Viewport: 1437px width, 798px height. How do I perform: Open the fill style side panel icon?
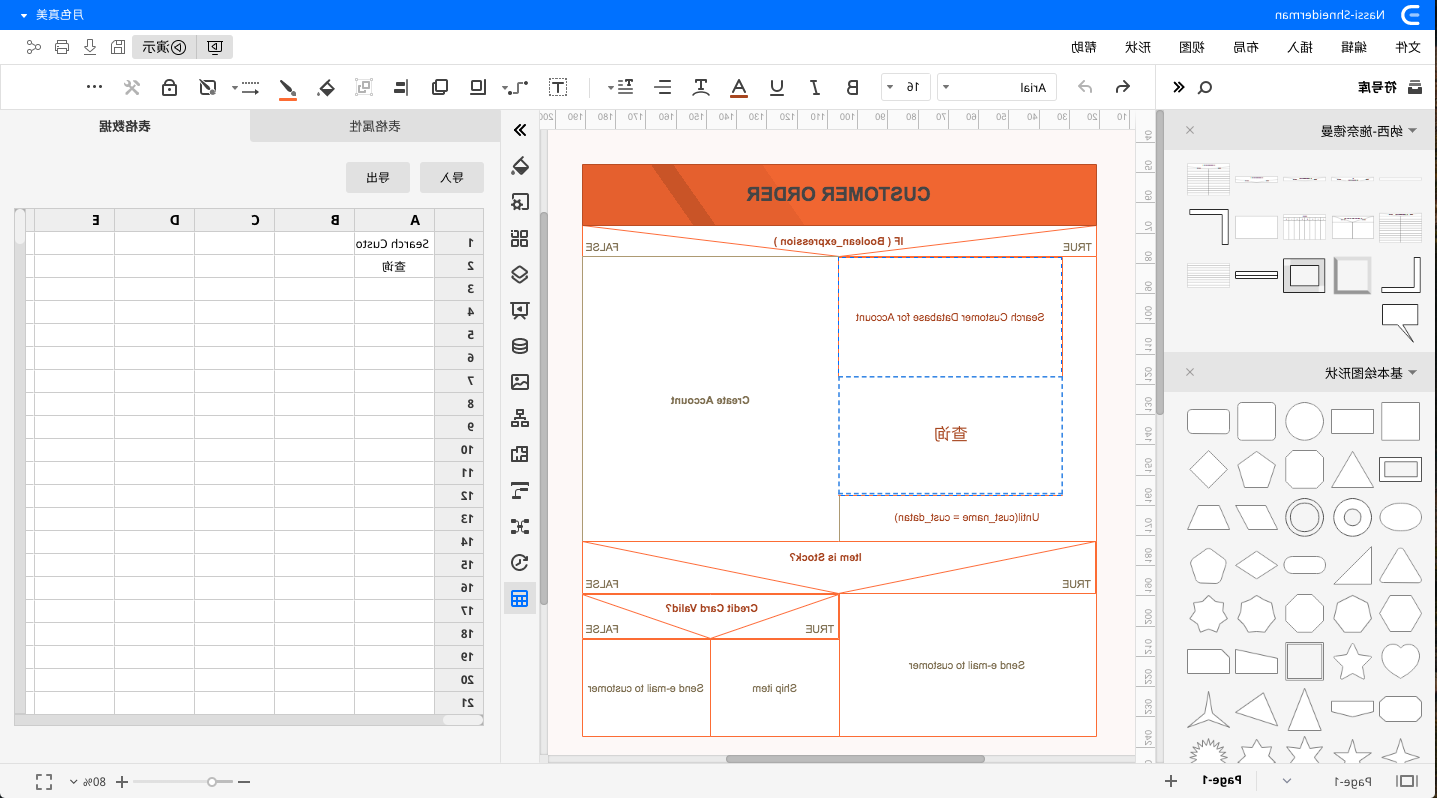click(519, 166)
